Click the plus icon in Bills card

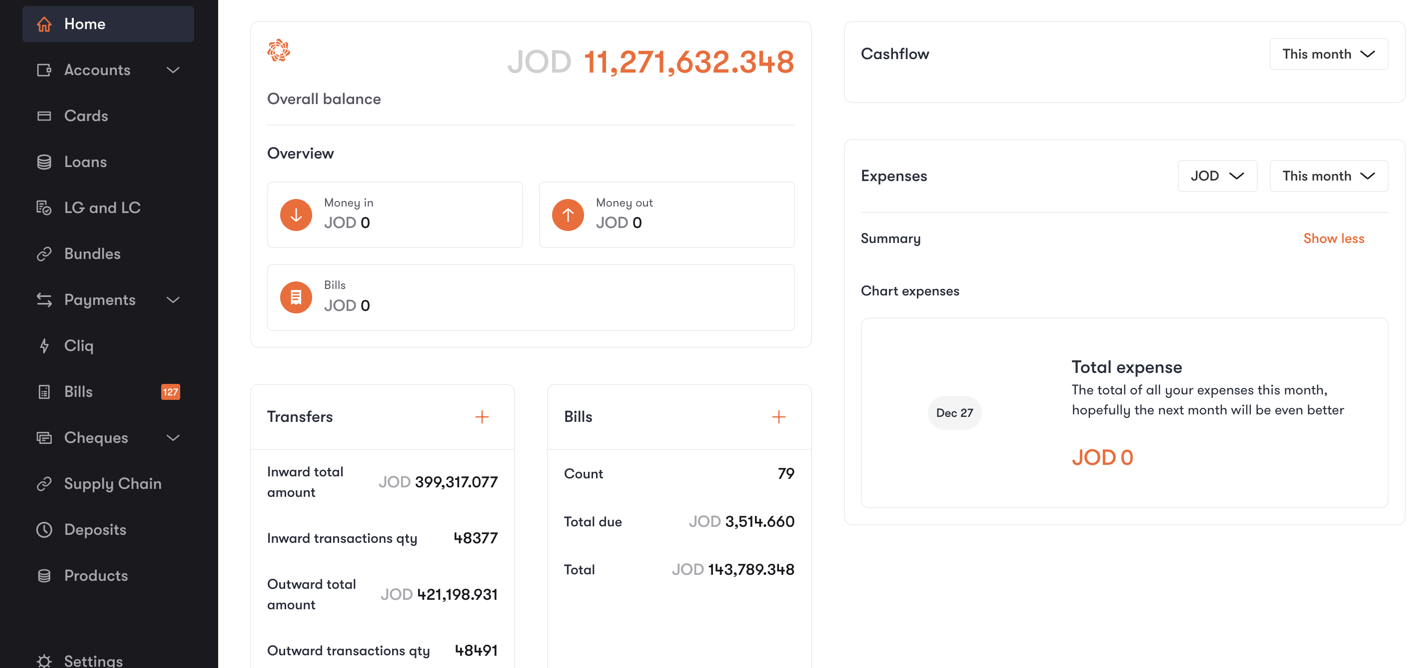pos(778,417)
